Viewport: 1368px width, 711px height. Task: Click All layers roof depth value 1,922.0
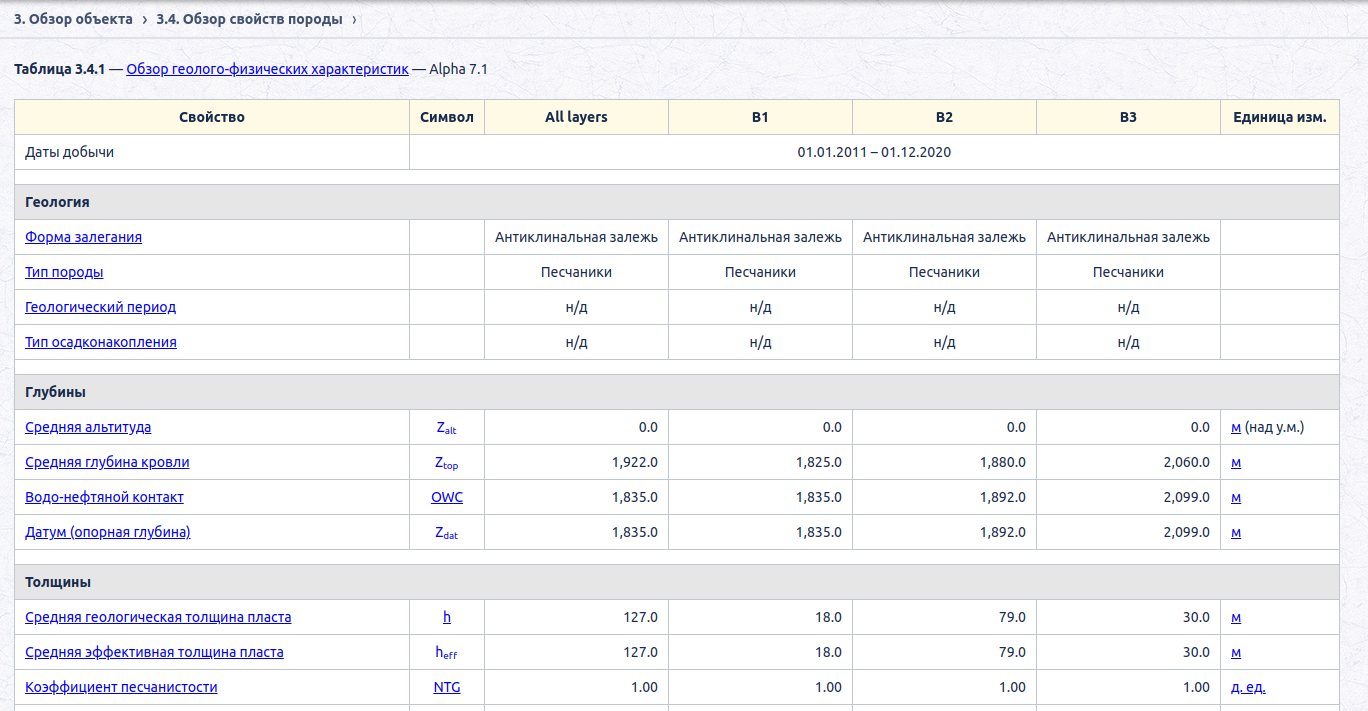pyautogui.click(x=635, y=462)
